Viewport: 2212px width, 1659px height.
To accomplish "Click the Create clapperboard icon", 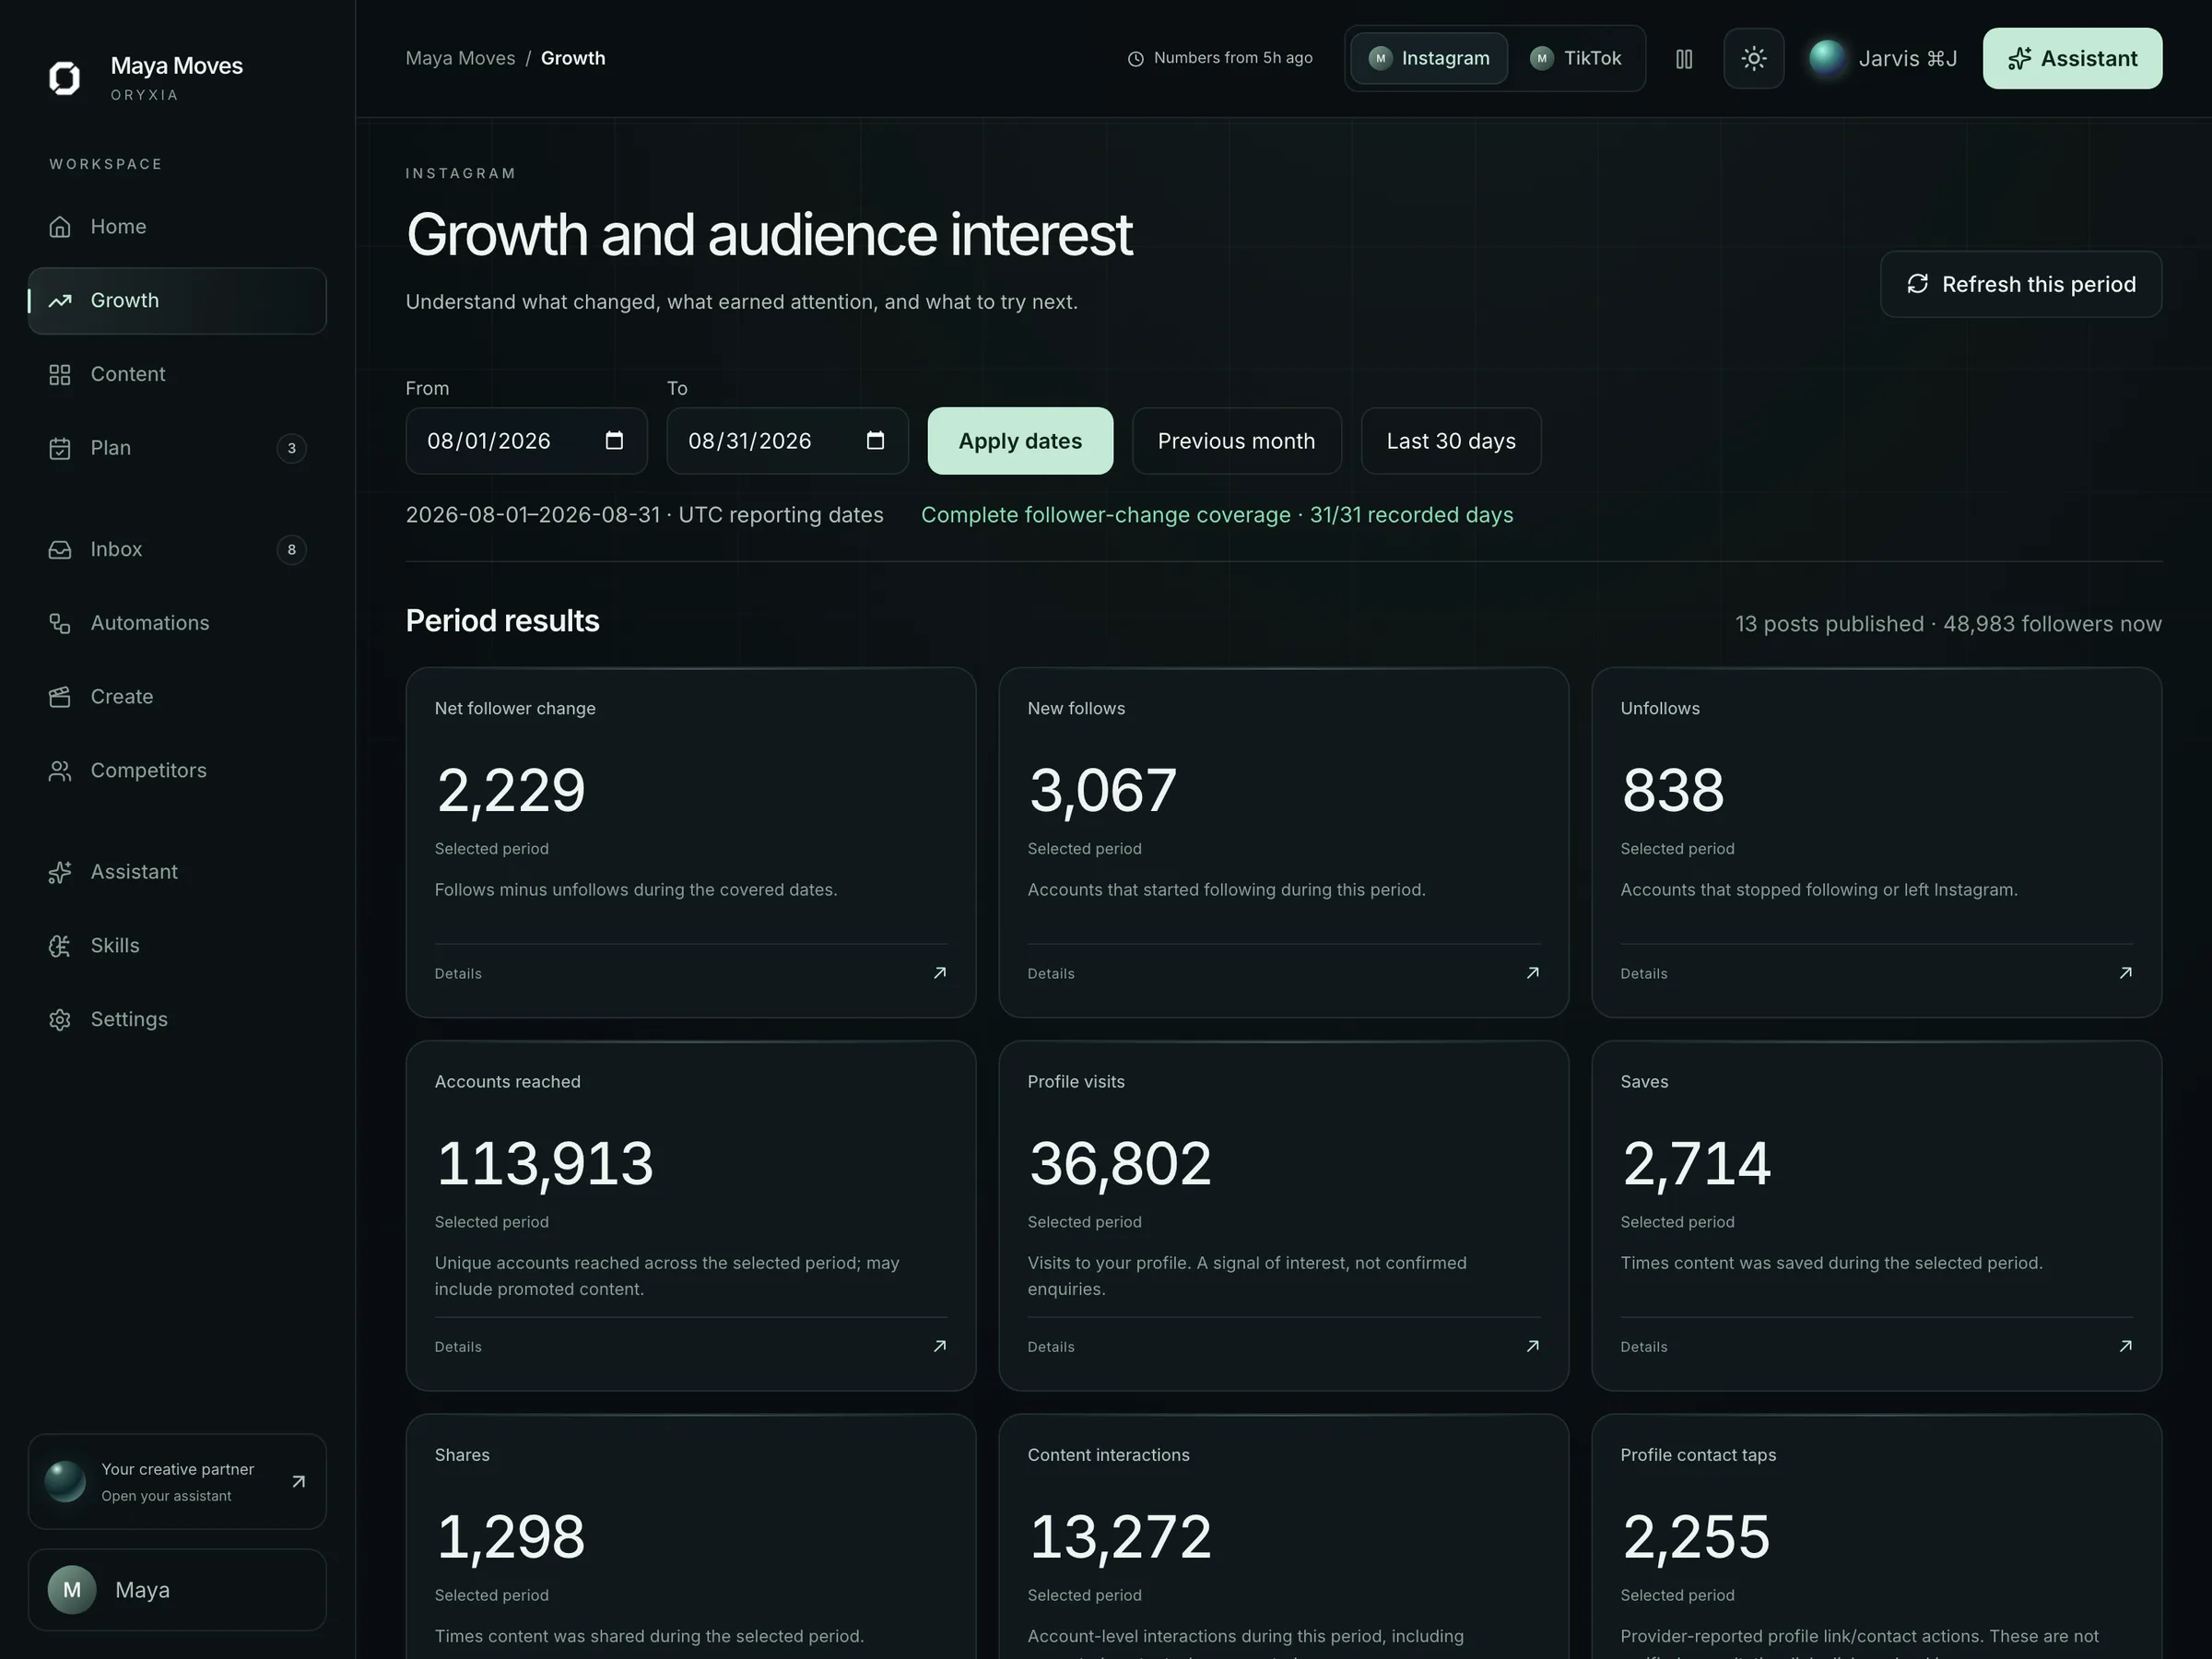I will tap(60, 697).
